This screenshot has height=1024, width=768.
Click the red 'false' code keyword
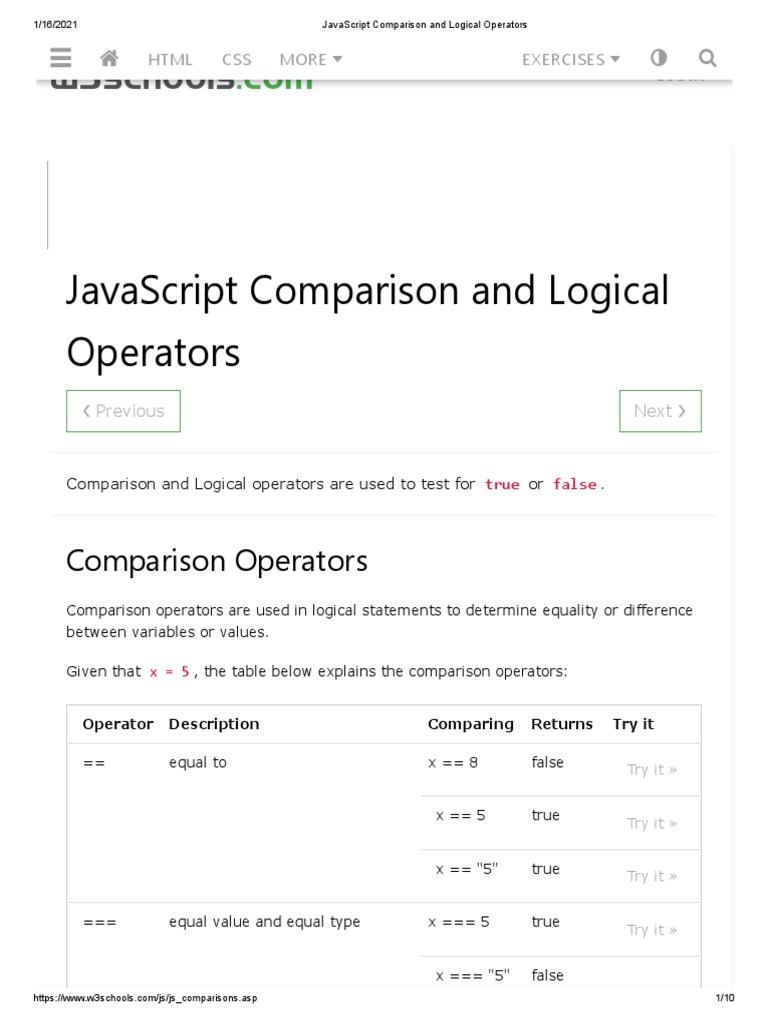(575, 485)
